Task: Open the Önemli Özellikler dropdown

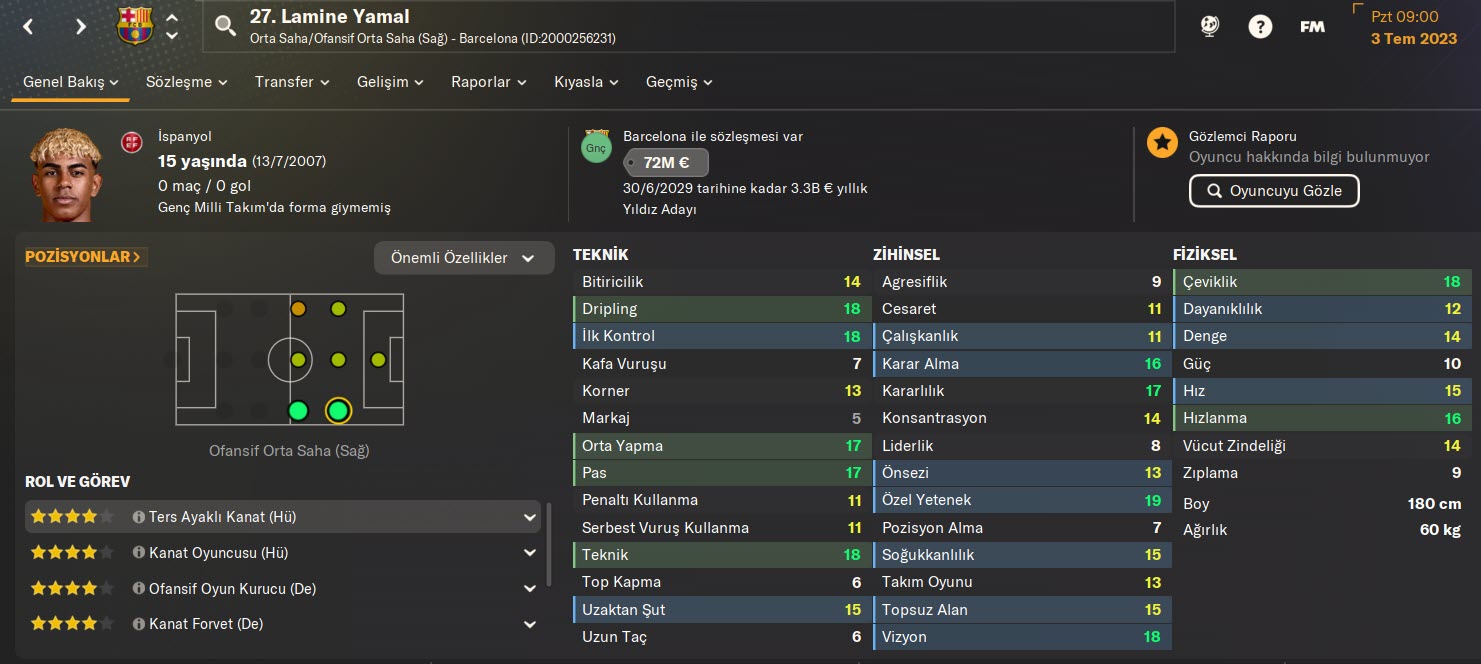Action: click(464, 258)
